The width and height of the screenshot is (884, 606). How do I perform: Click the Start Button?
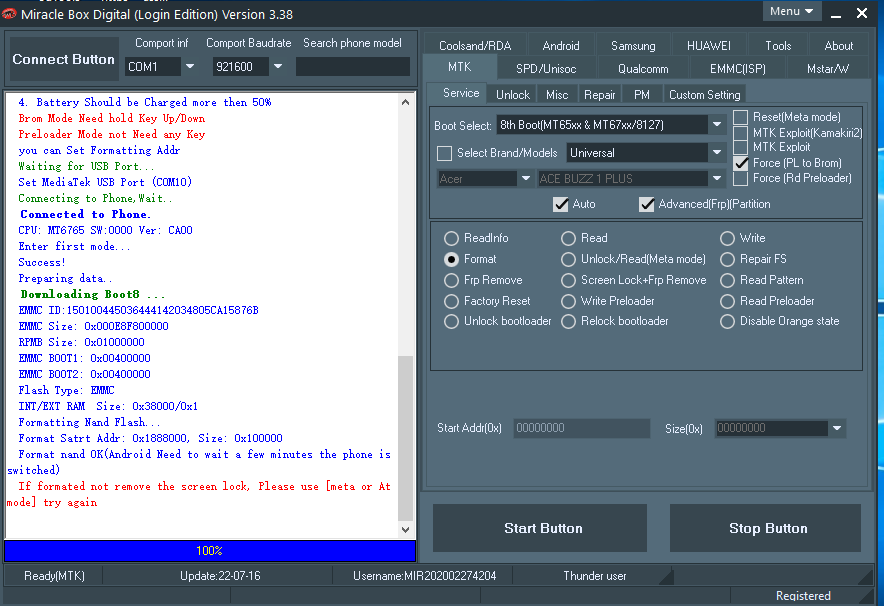tap(540, 528)
